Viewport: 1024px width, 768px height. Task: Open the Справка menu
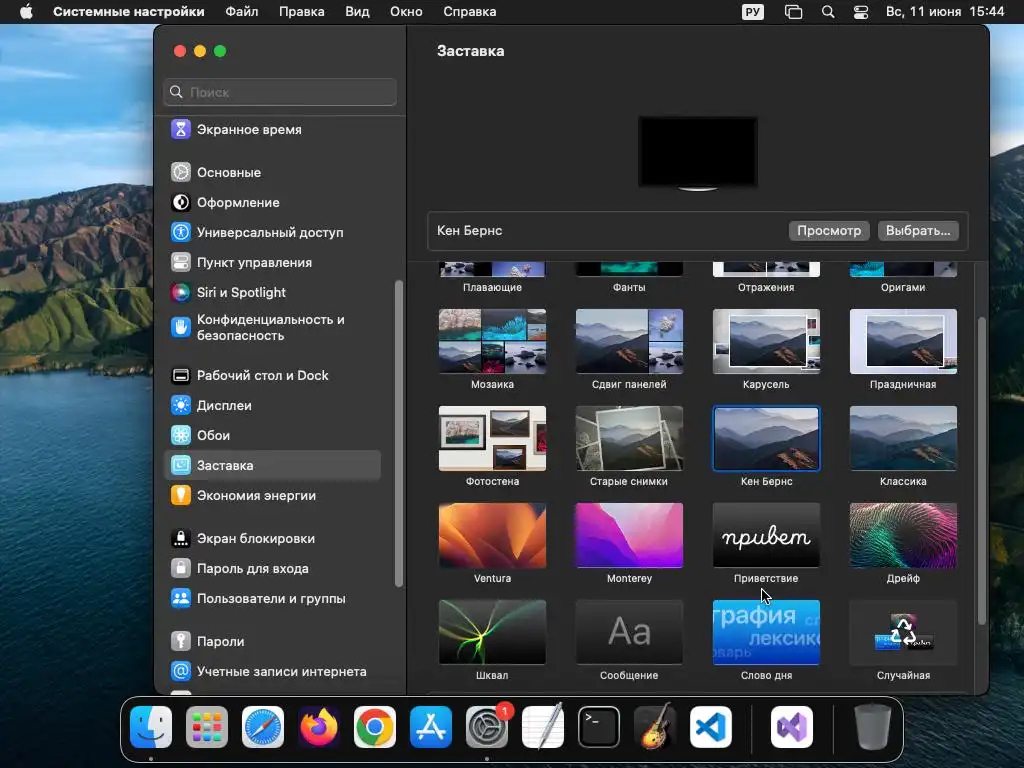click(470, 12)
